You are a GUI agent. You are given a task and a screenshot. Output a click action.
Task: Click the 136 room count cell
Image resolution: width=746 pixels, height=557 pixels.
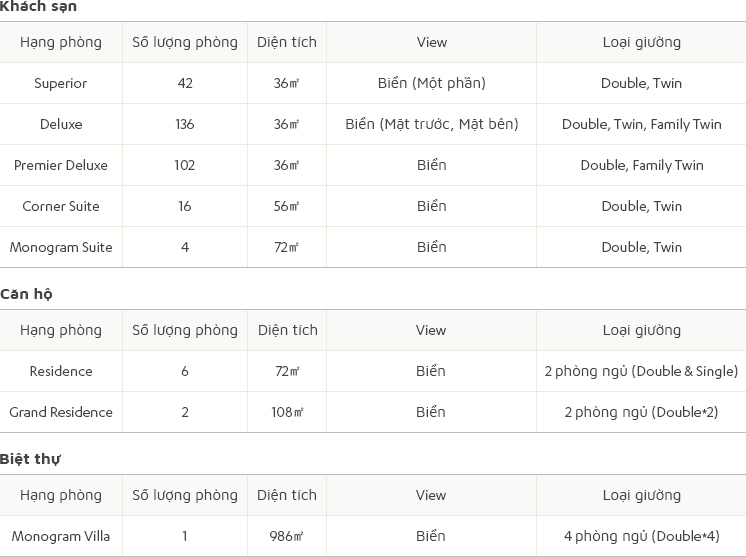tap(185, 124)
